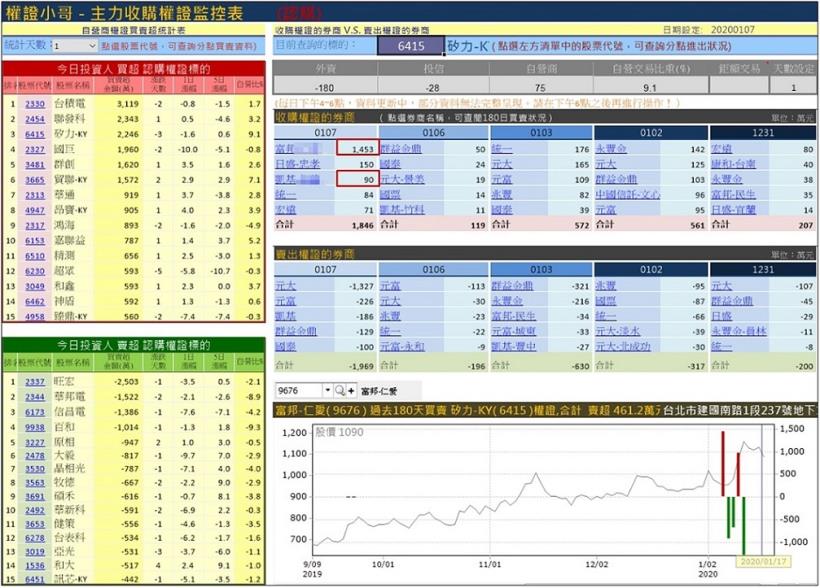Open stock code 1536 link
Viewport: 820px width, 588px height.
tap(35, 566)
